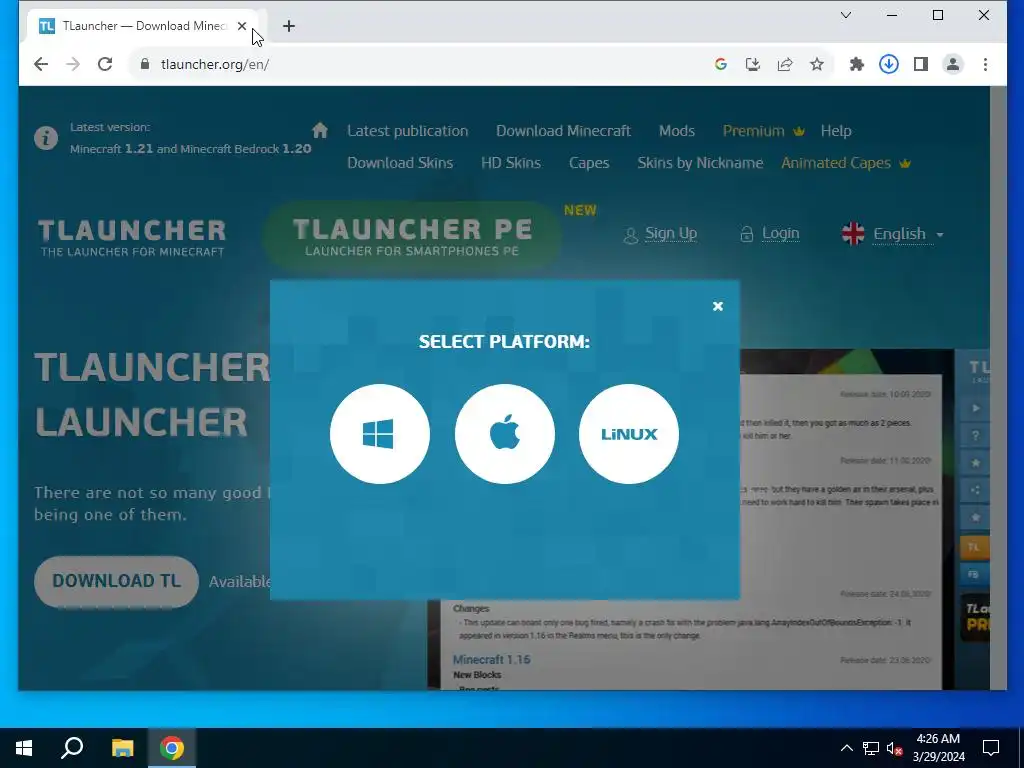Go forward in browser history
The width and height of the screenshot is (1024, 768).
[73, 64]
